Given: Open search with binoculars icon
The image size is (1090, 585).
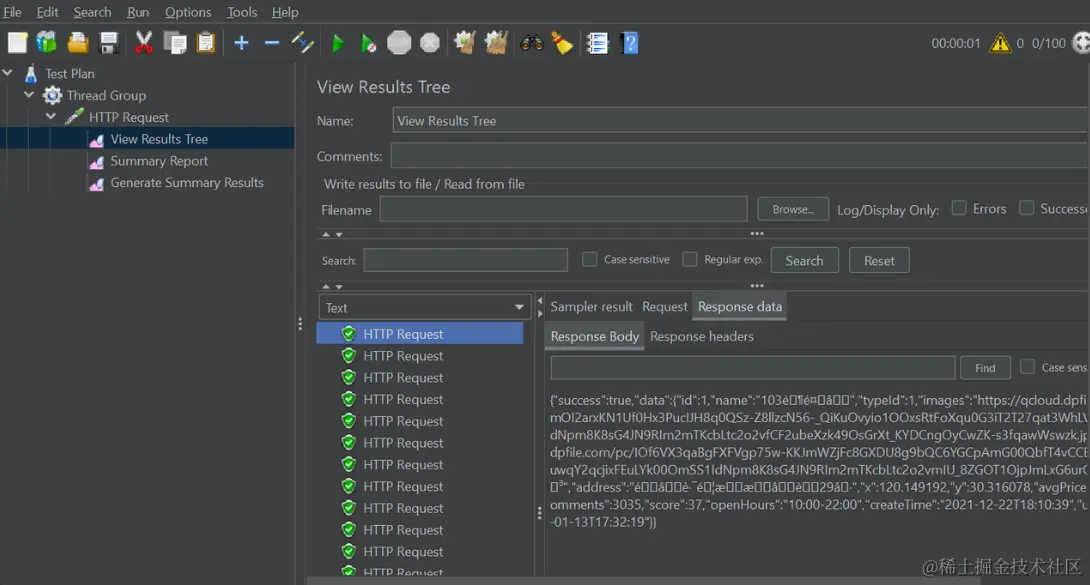Looking at the screenshot, I should tap(532, 43).
